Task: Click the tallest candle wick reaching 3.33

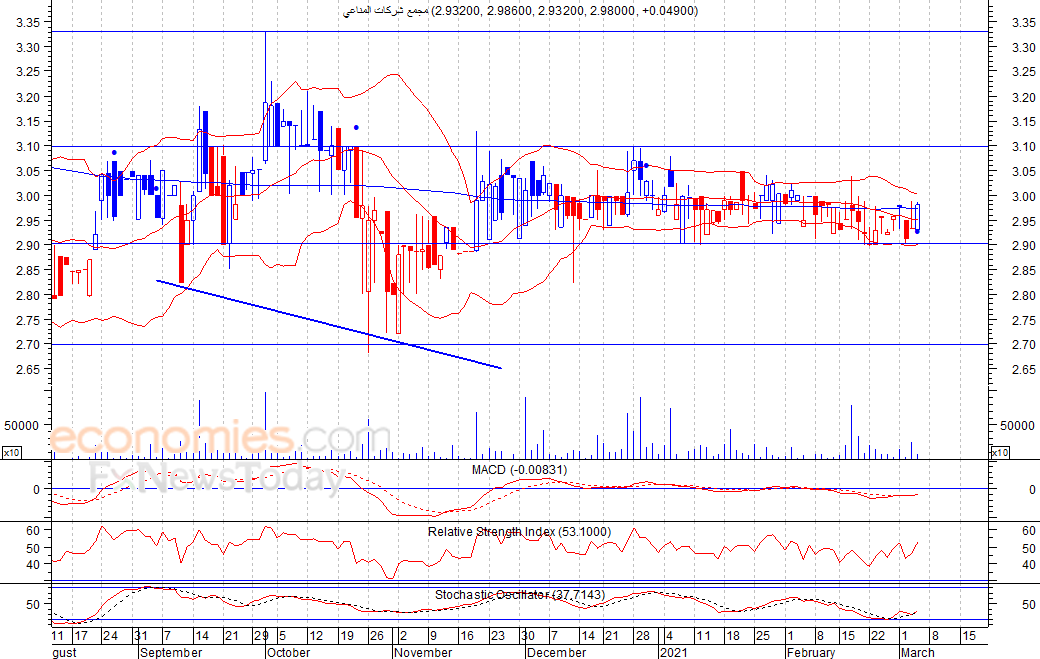Action: tap(265, 60)
